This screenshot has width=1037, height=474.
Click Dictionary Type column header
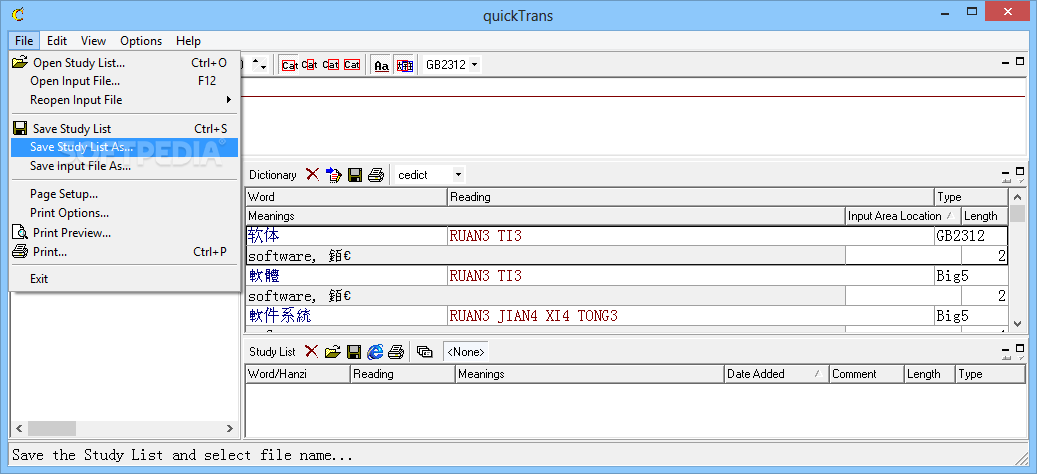(971, 197)
